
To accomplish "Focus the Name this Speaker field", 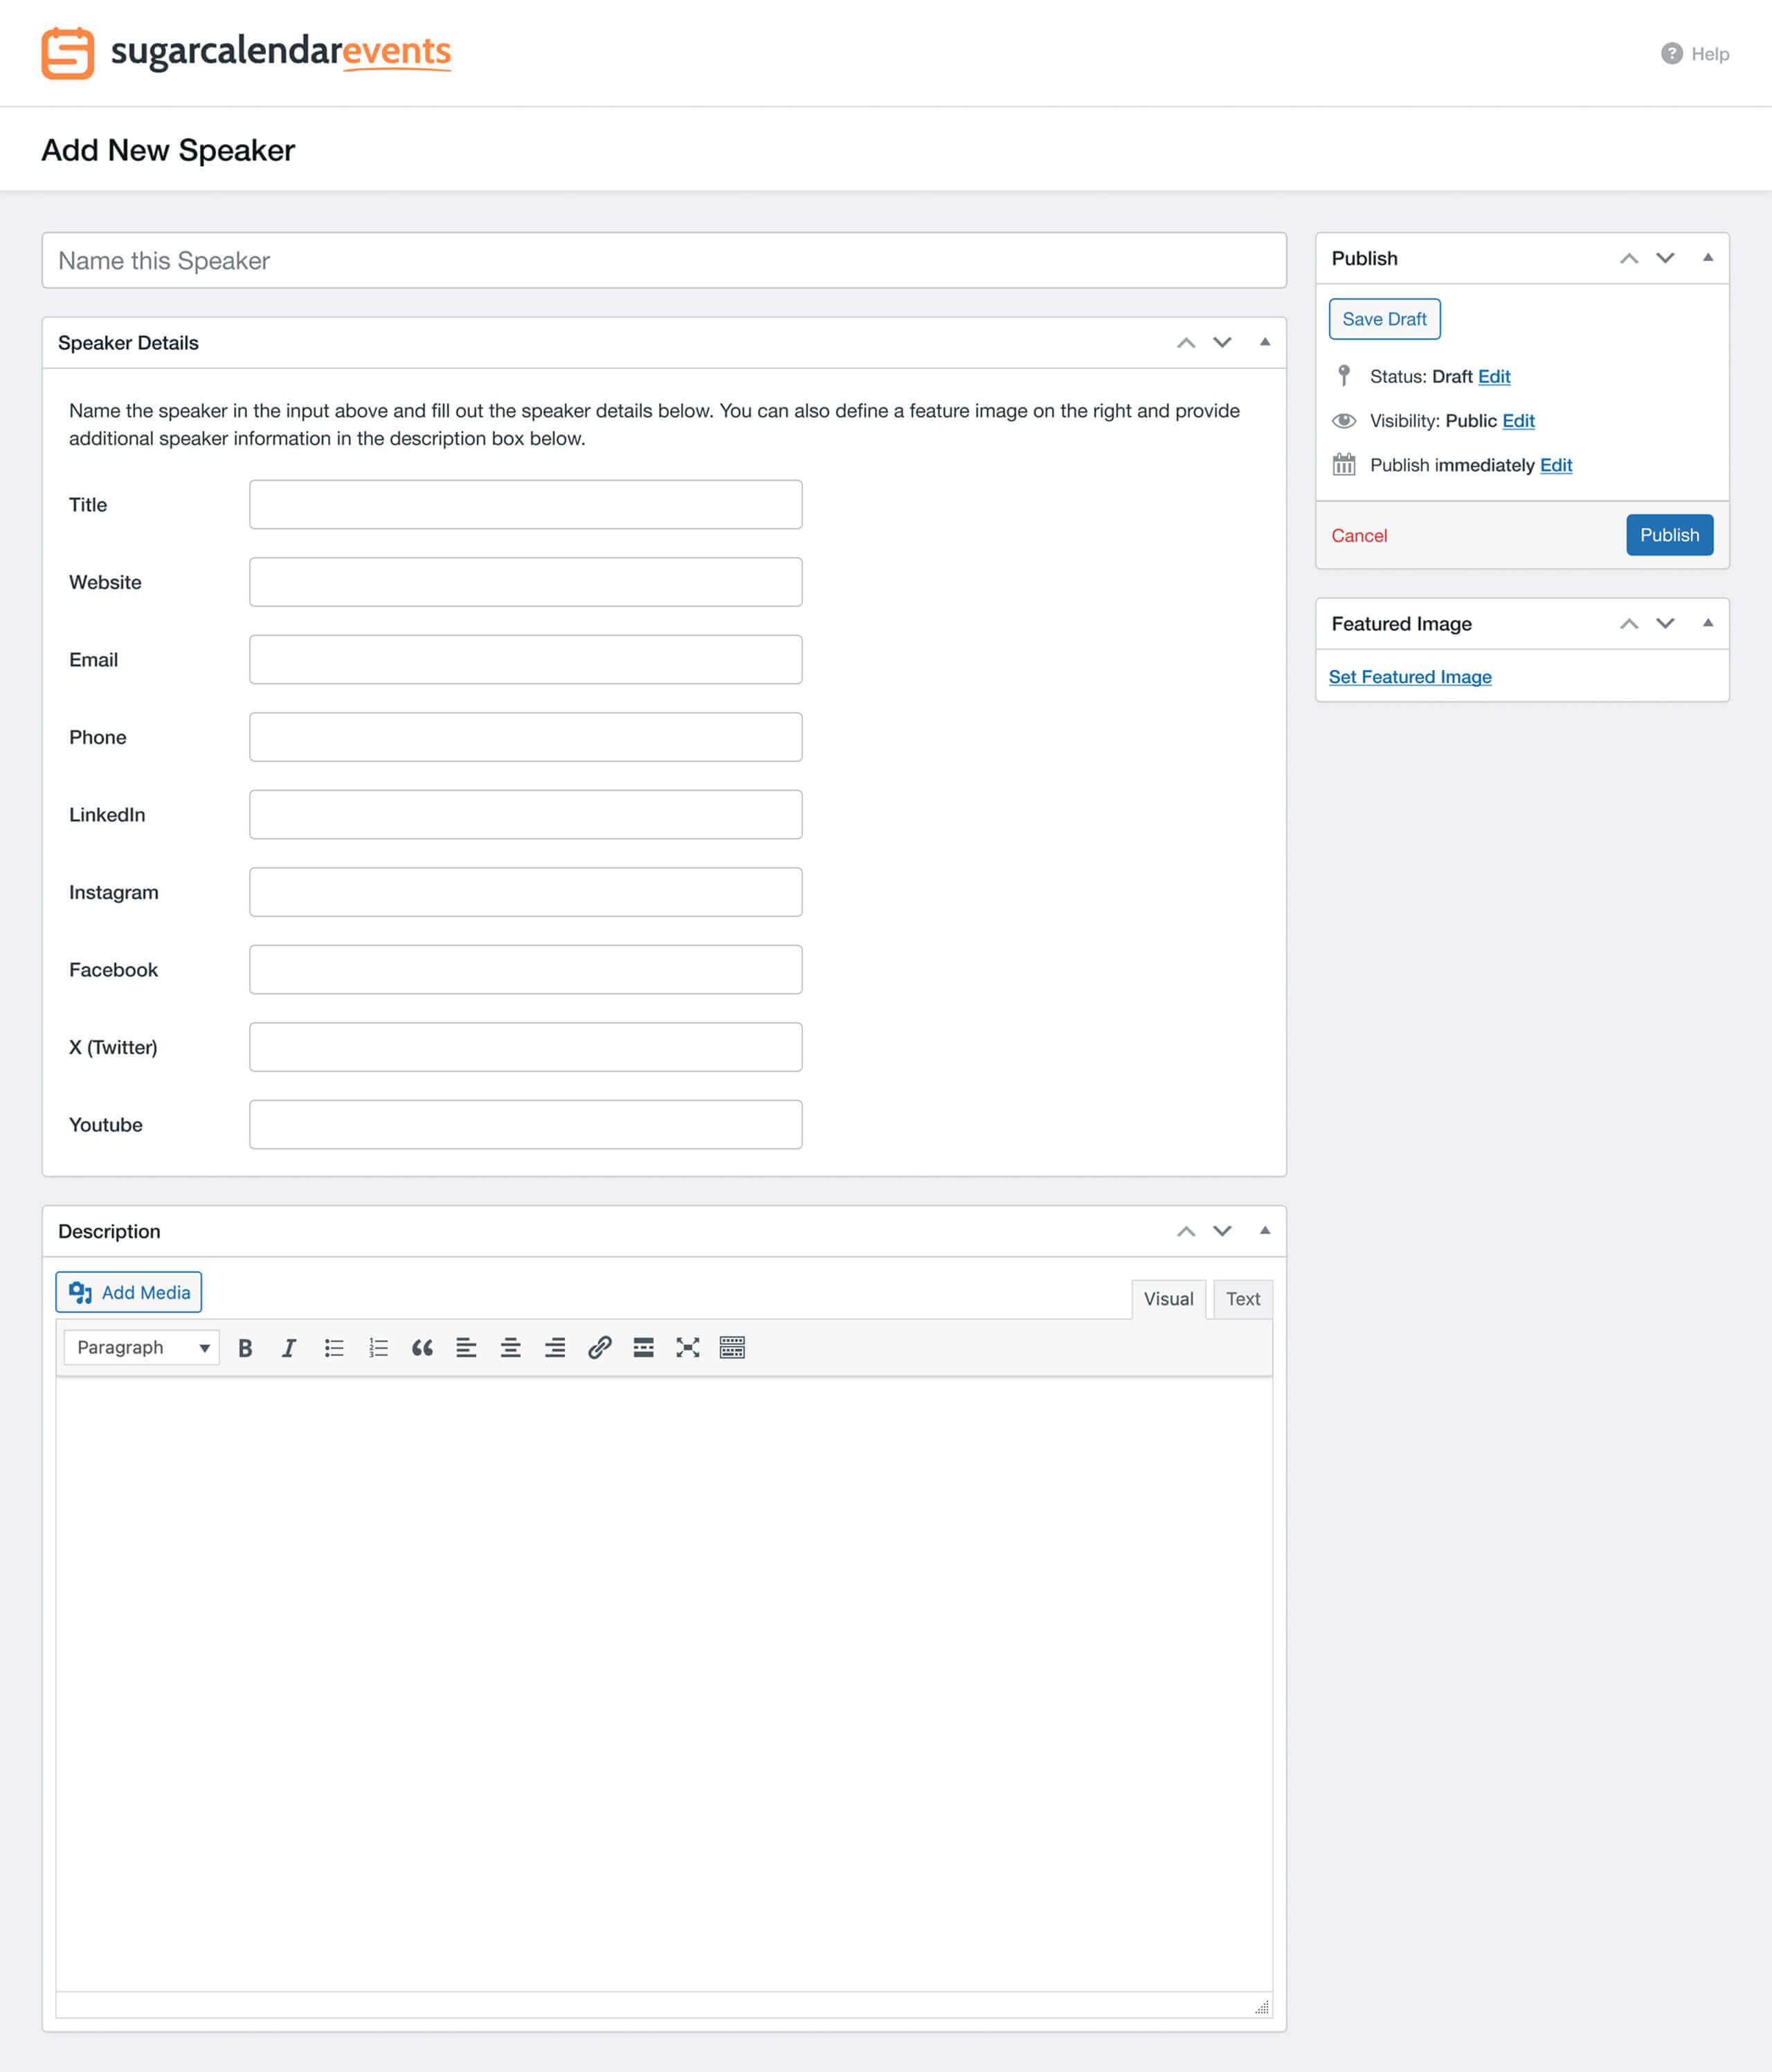I will click(x=664, y=261).
